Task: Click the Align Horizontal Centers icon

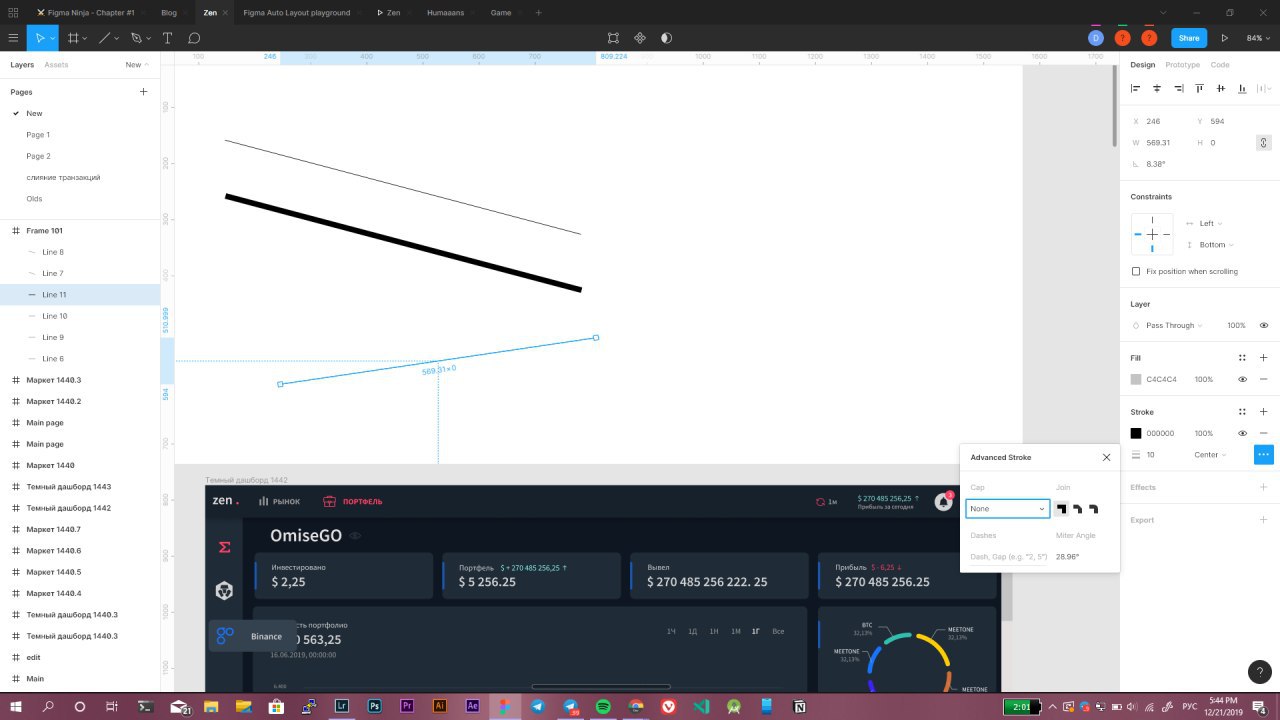Action: coord(1157,89)
